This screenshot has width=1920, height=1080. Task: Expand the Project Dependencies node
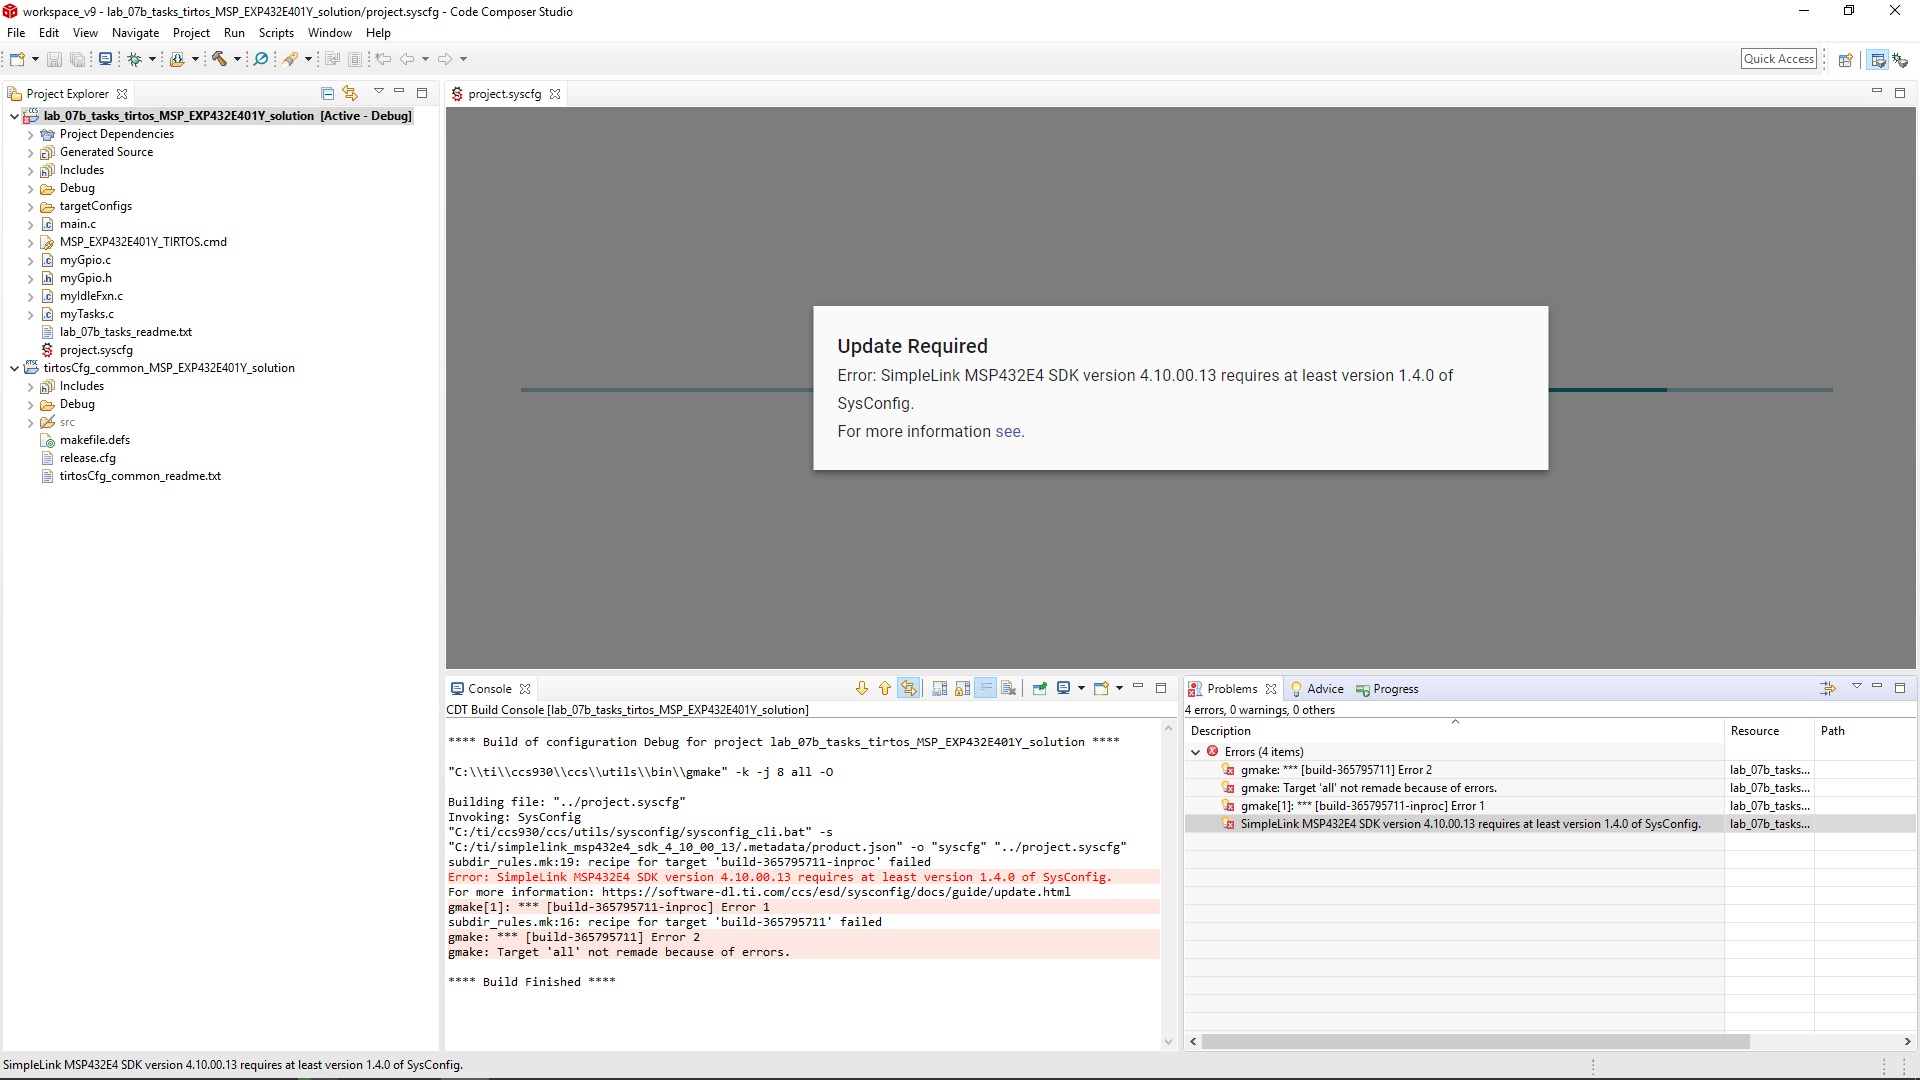[x=31, y=135]
